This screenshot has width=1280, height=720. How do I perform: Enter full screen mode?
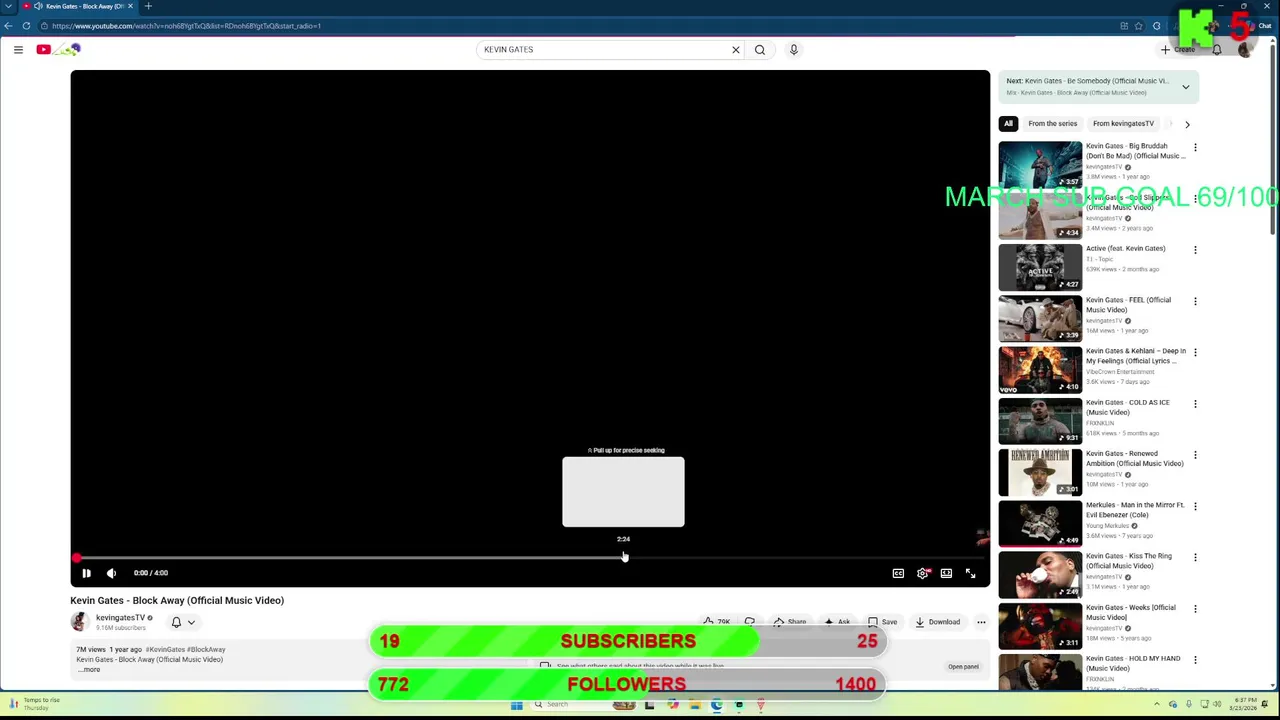click(x=970, y=573)
